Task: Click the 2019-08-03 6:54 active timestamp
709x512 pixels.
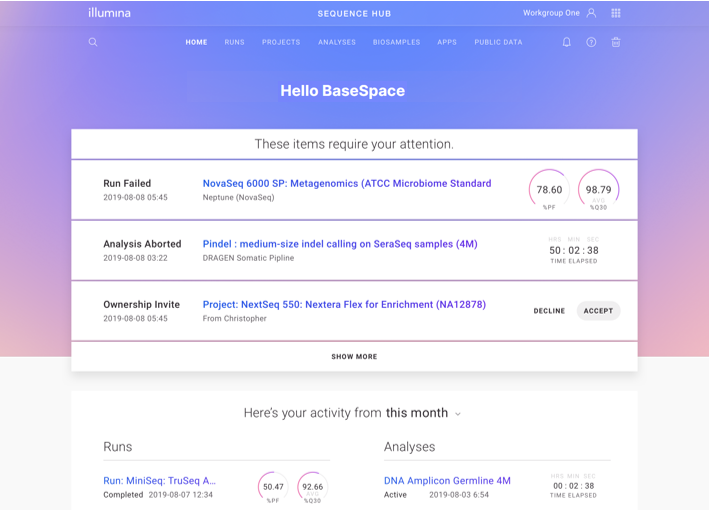Action: pos(459,494)
